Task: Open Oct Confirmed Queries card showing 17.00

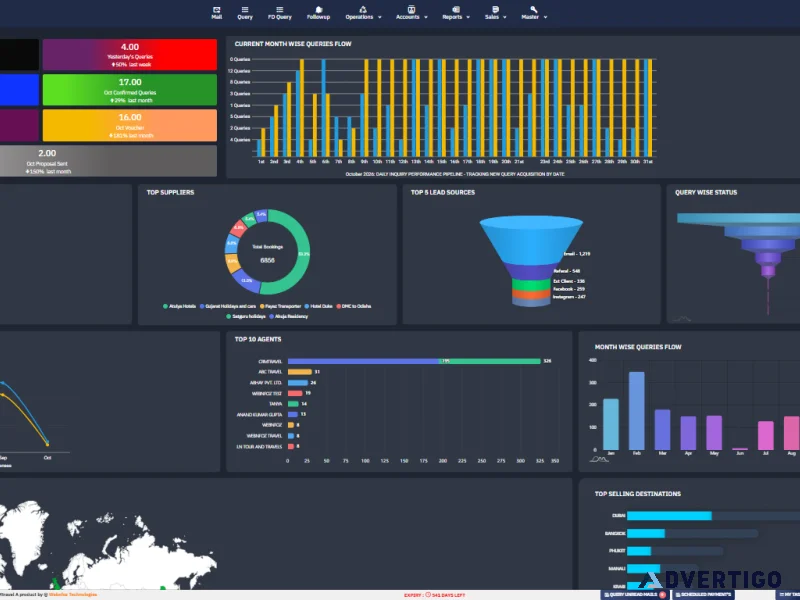Action: pyautogui.click(x=130, y=90)
